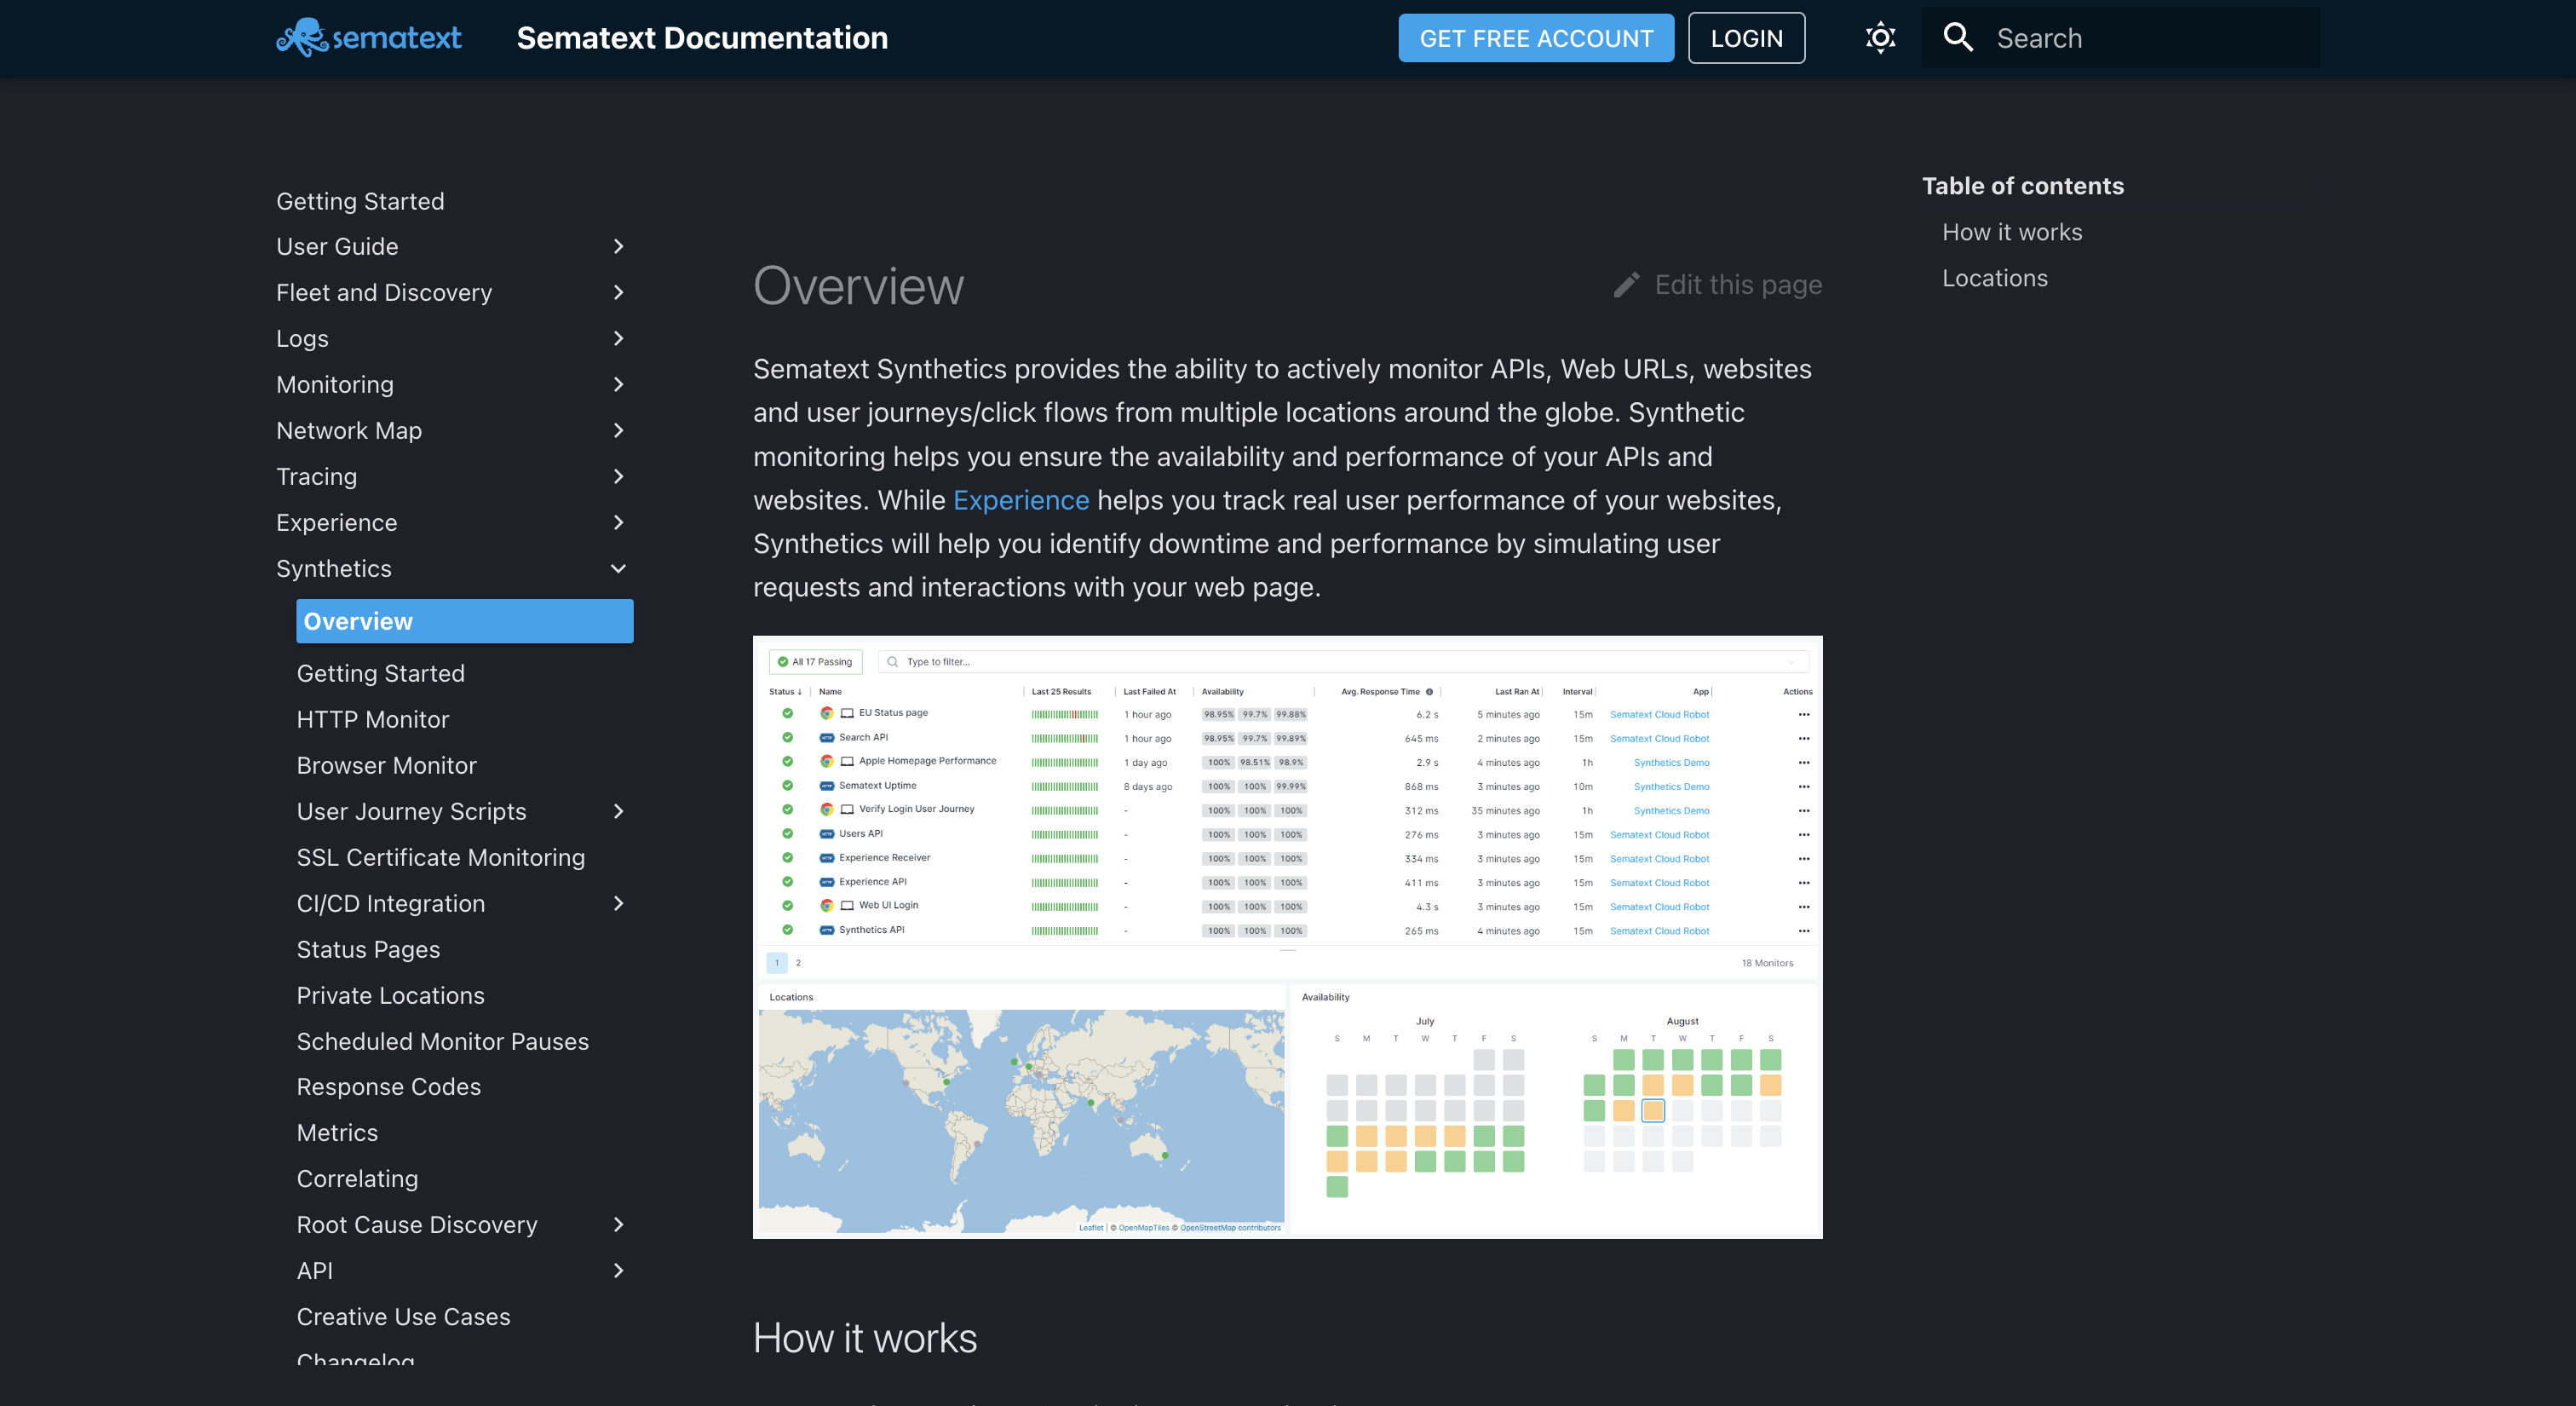Open the HTTP Monitor page
Image resolution: width=2576 pixels, height=1406 pixels.
click(x=372, y=720)
